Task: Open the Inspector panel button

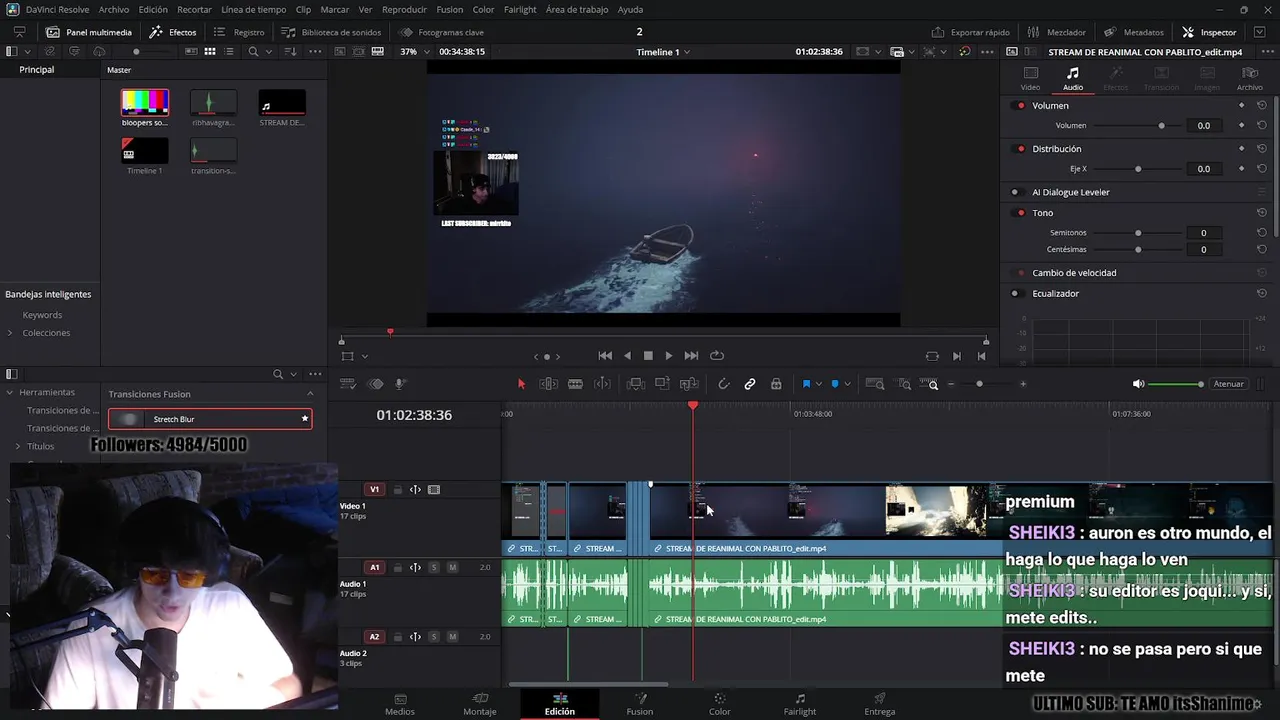Action: (1209, 32)
